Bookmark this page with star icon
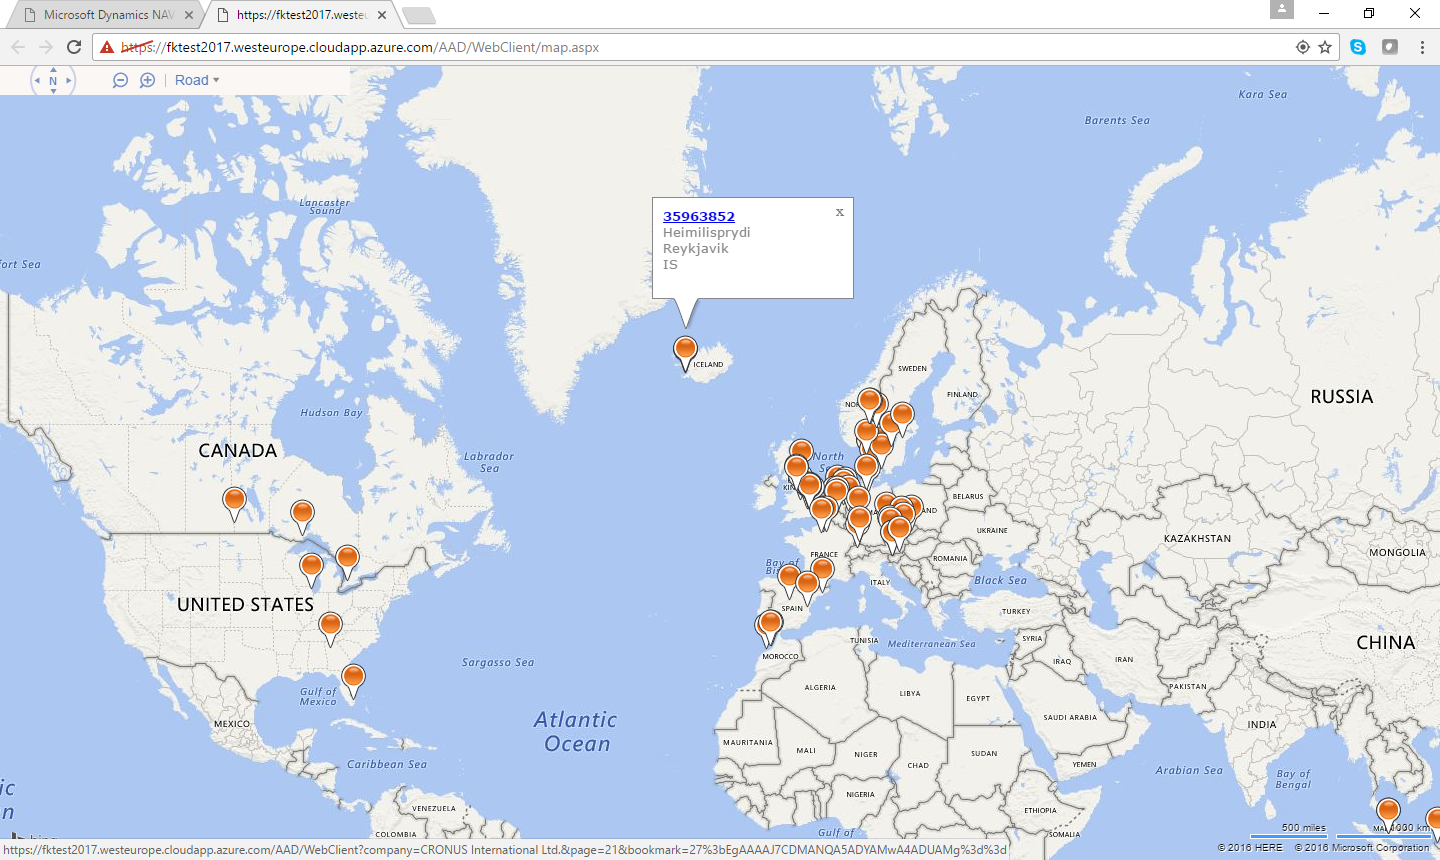Viewport: 1440px width, 860px height. pos(1325,47)
